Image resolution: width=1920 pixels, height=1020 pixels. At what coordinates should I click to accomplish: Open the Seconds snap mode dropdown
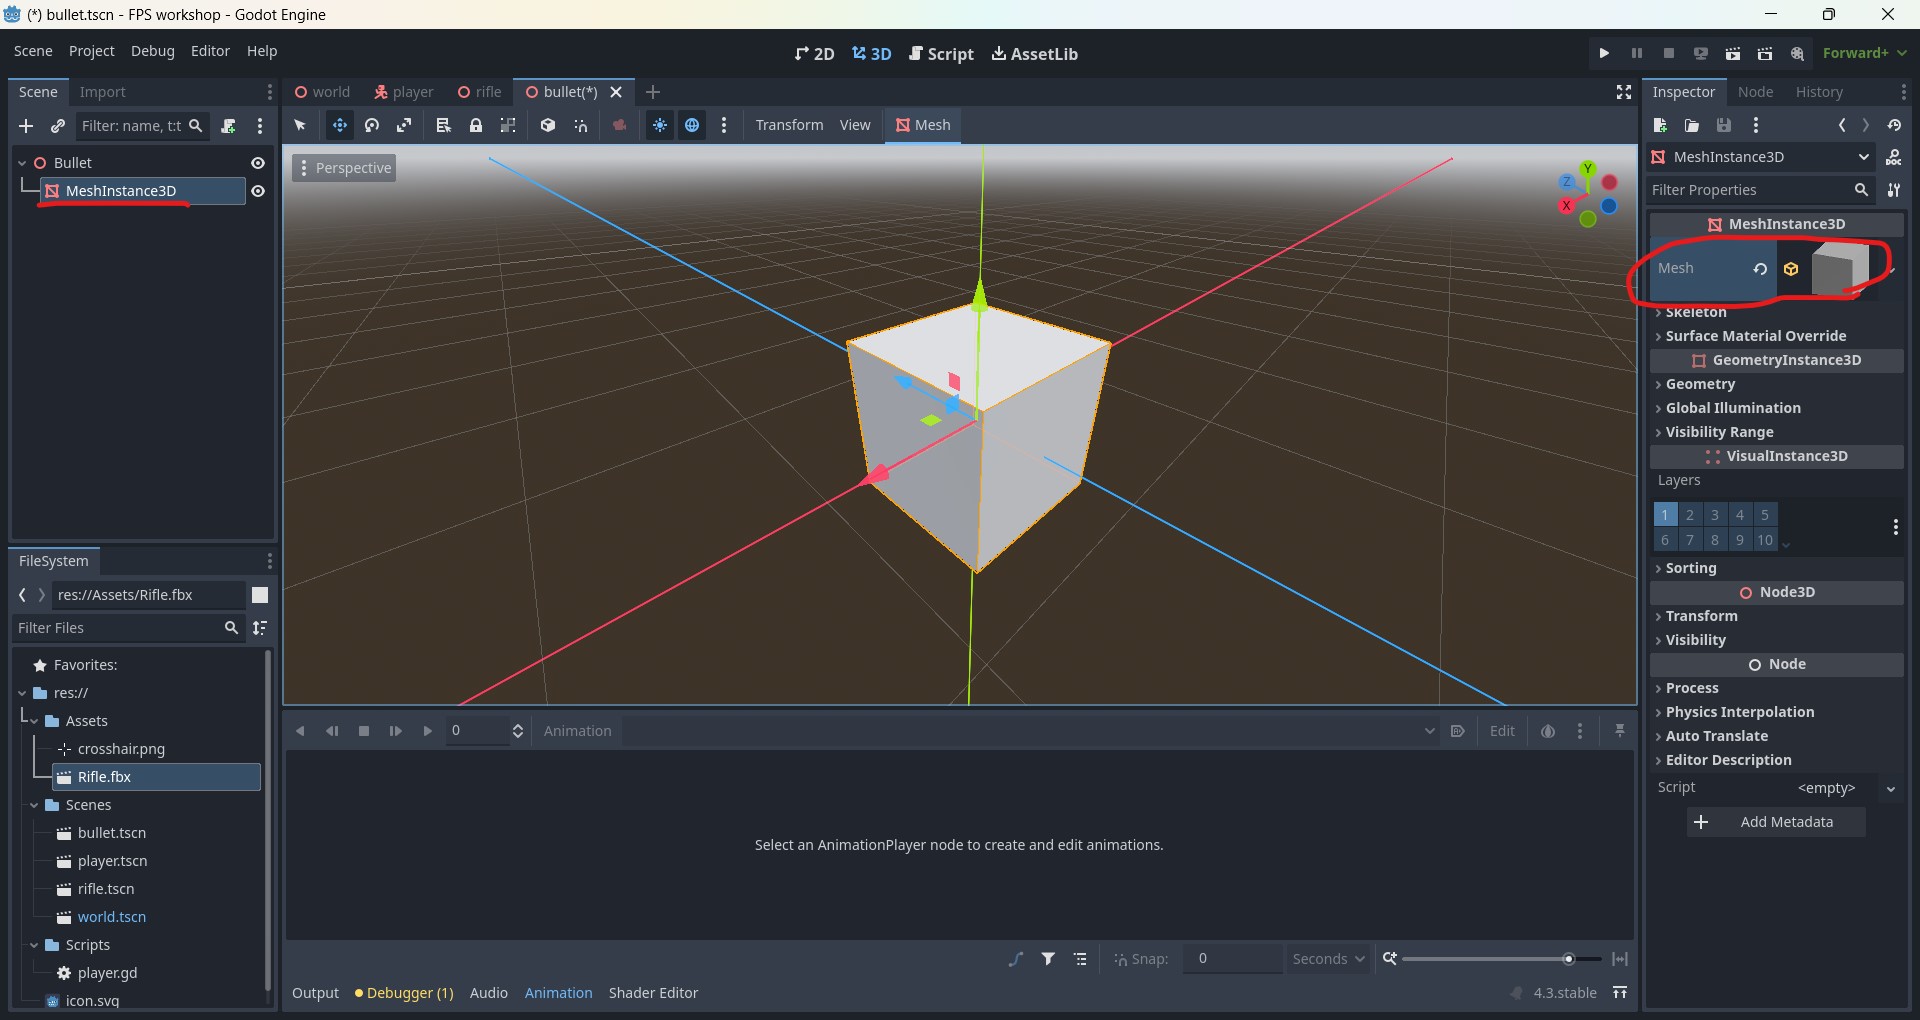point(1328,959)
